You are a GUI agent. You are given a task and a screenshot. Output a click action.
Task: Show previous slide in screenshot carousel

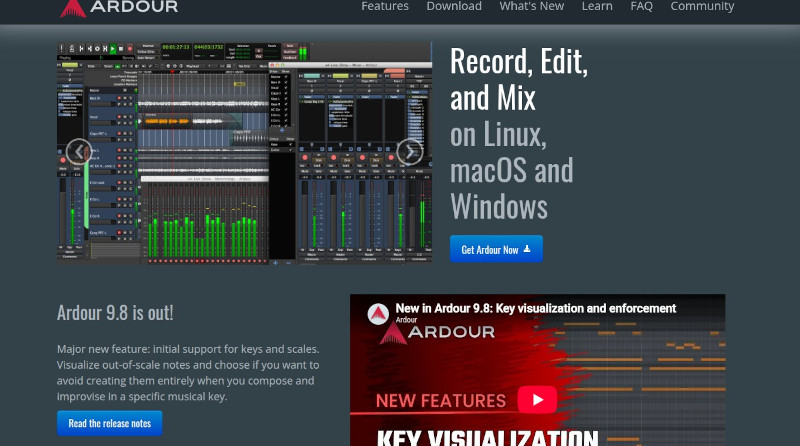pyautogui.click(x=79, y=152)
